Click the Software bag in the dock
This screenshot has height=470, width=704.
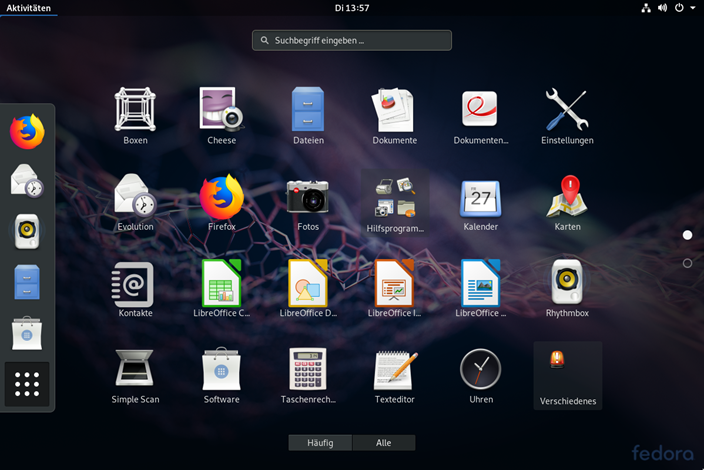27,333
